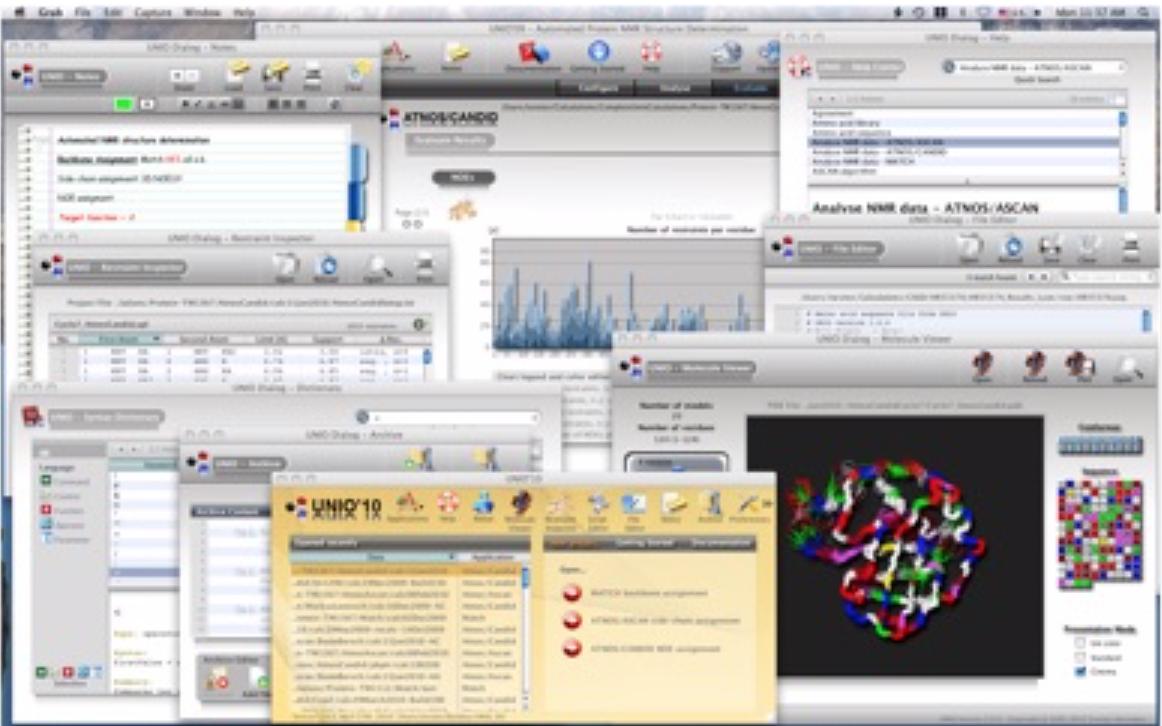Click the Reload icon in Molecule Viewer
Image resolution: width=1162 pixels, height=726 pixels.
(x=1035, y=367)
